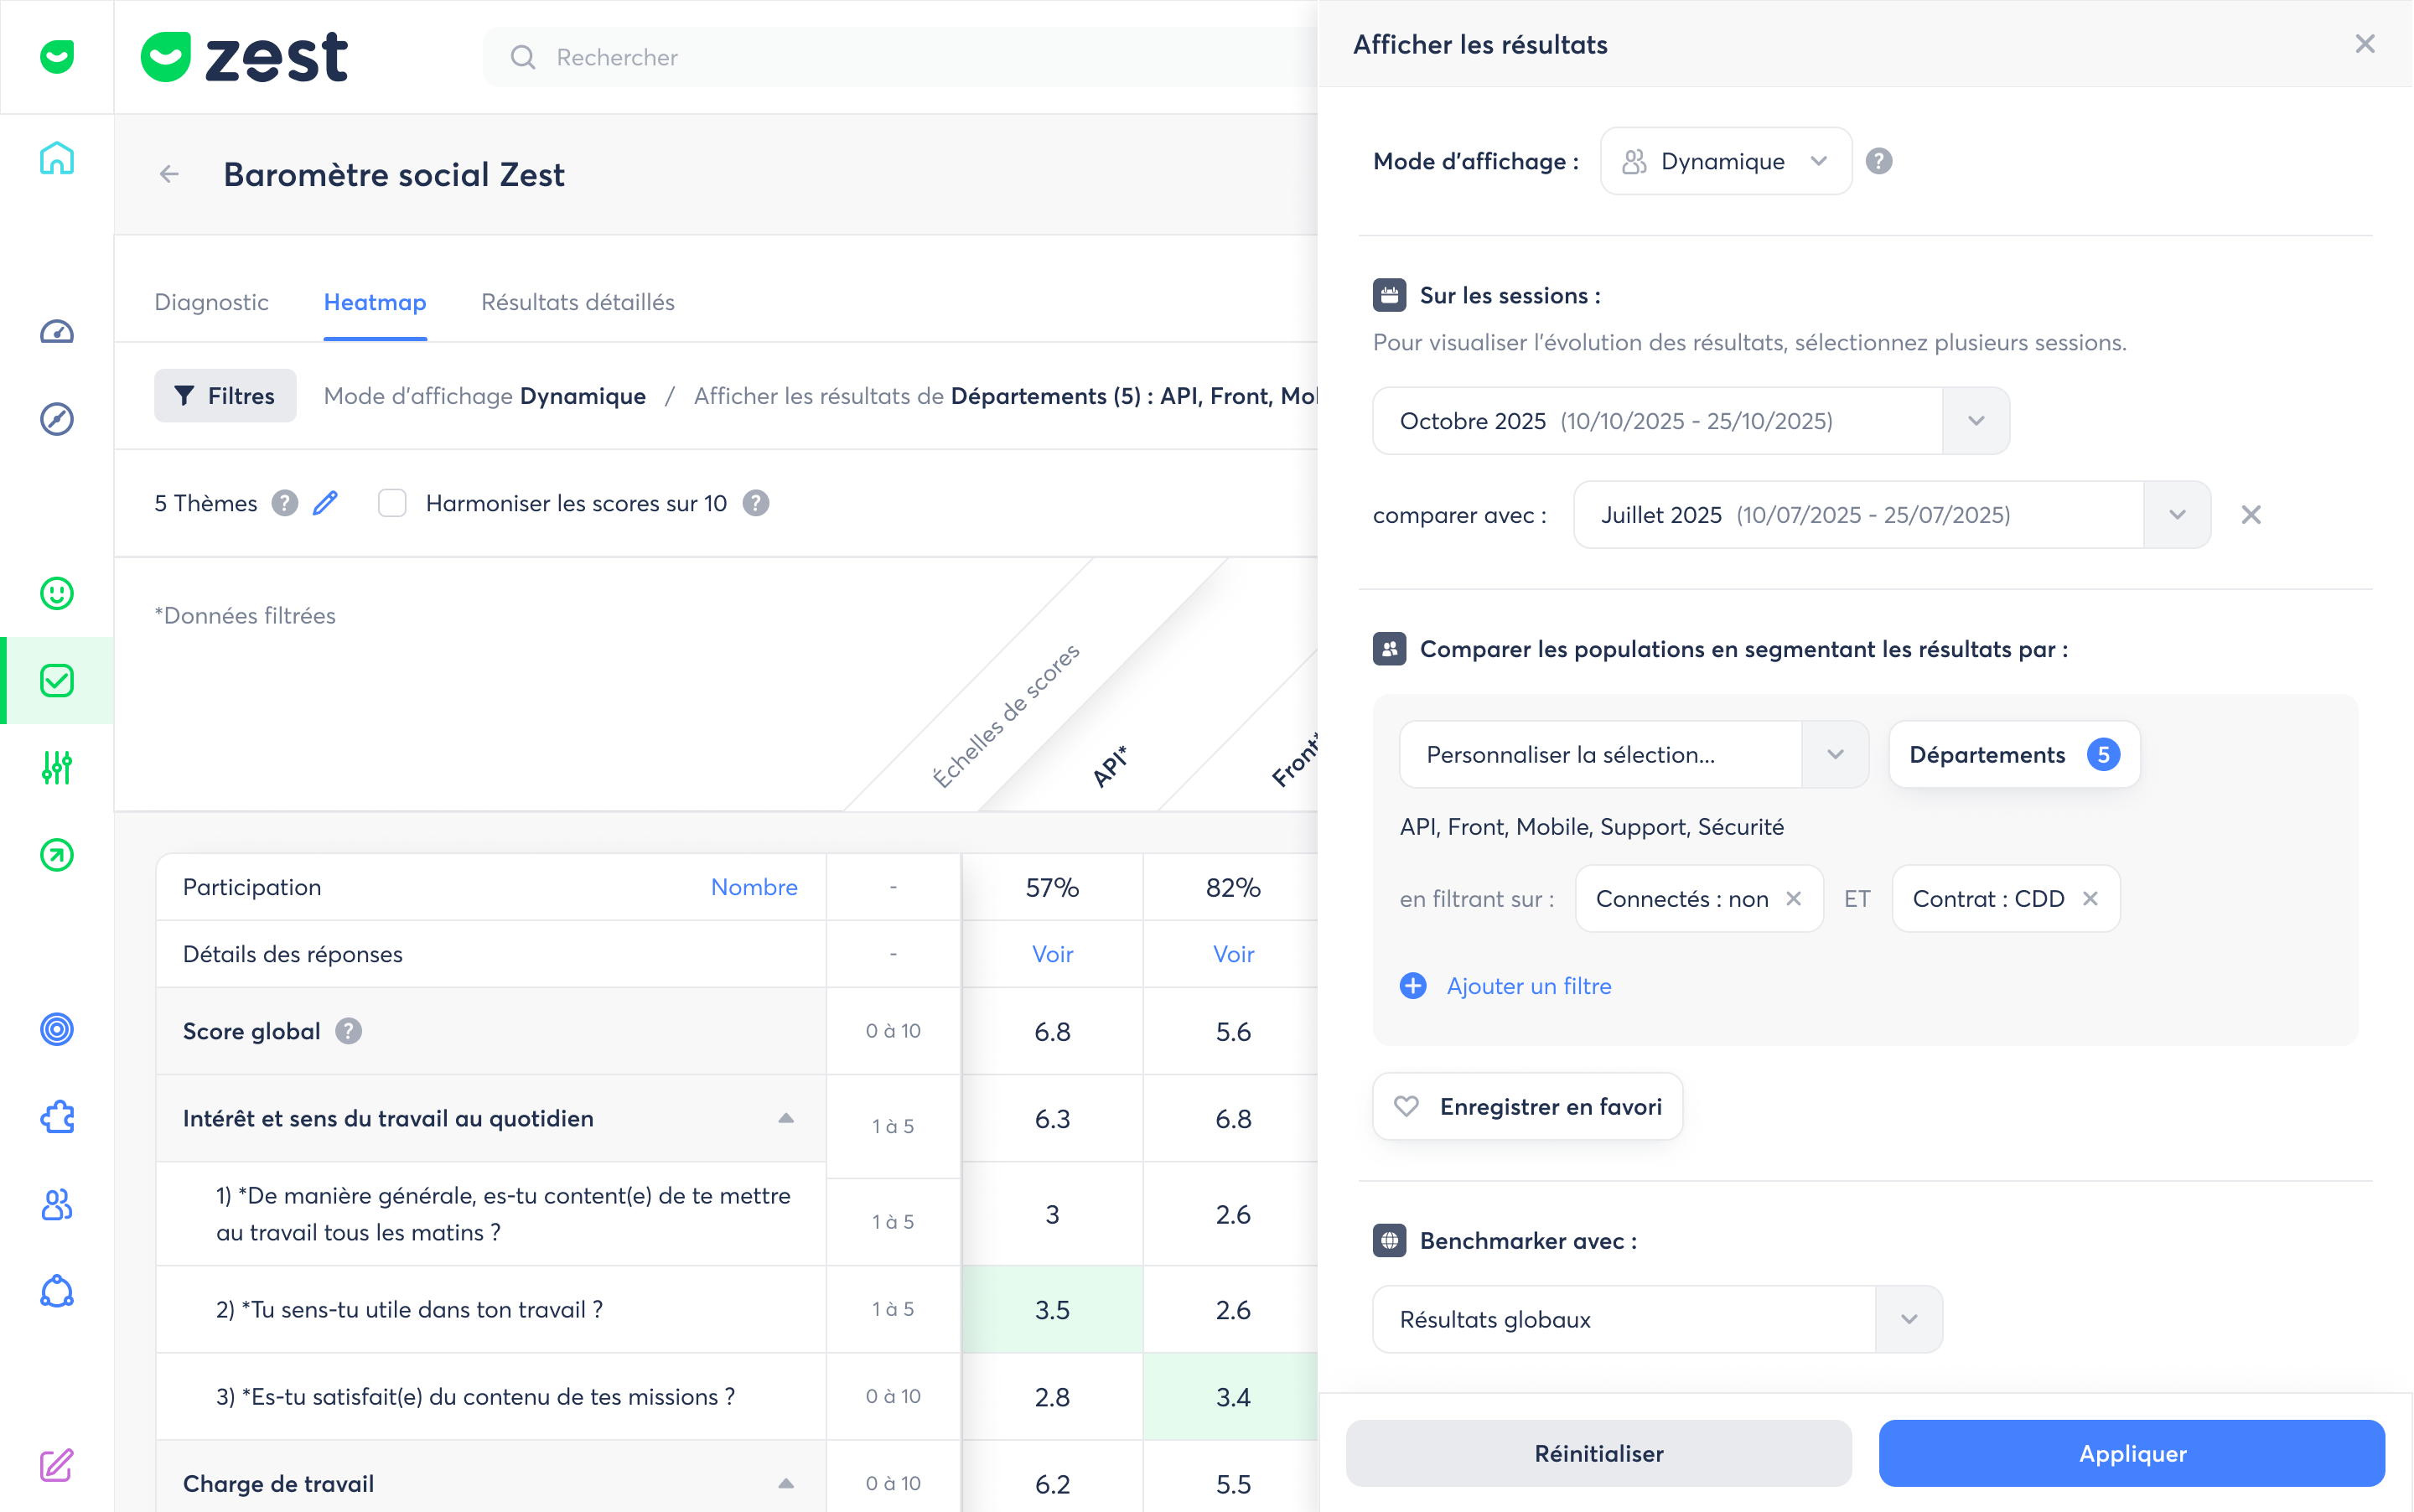Click the compass icon in sidebar
The width and height of the screenshot is (2414, 1512).
tap(56, 419)
